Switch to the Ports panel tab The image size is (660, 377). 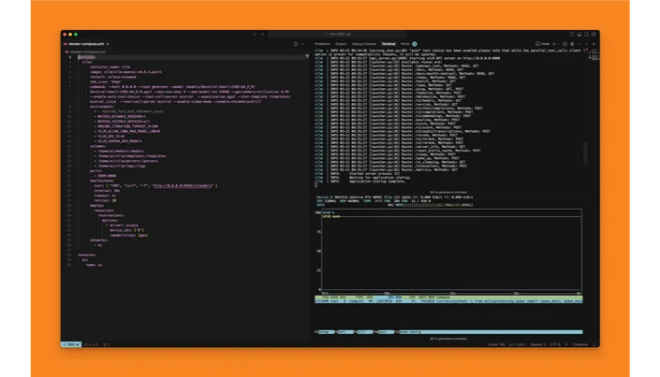pyautogui.click(x=405, y=44)
